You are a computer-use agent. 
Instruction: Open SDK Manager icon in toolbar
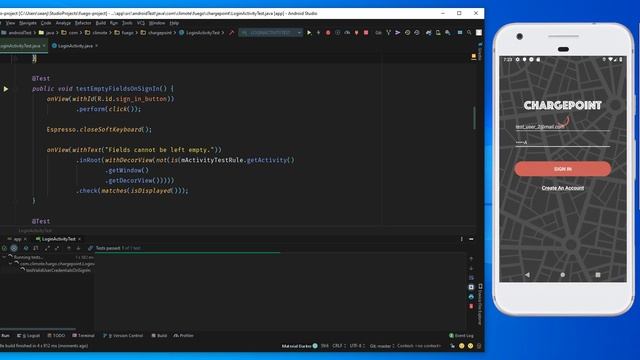448,33
